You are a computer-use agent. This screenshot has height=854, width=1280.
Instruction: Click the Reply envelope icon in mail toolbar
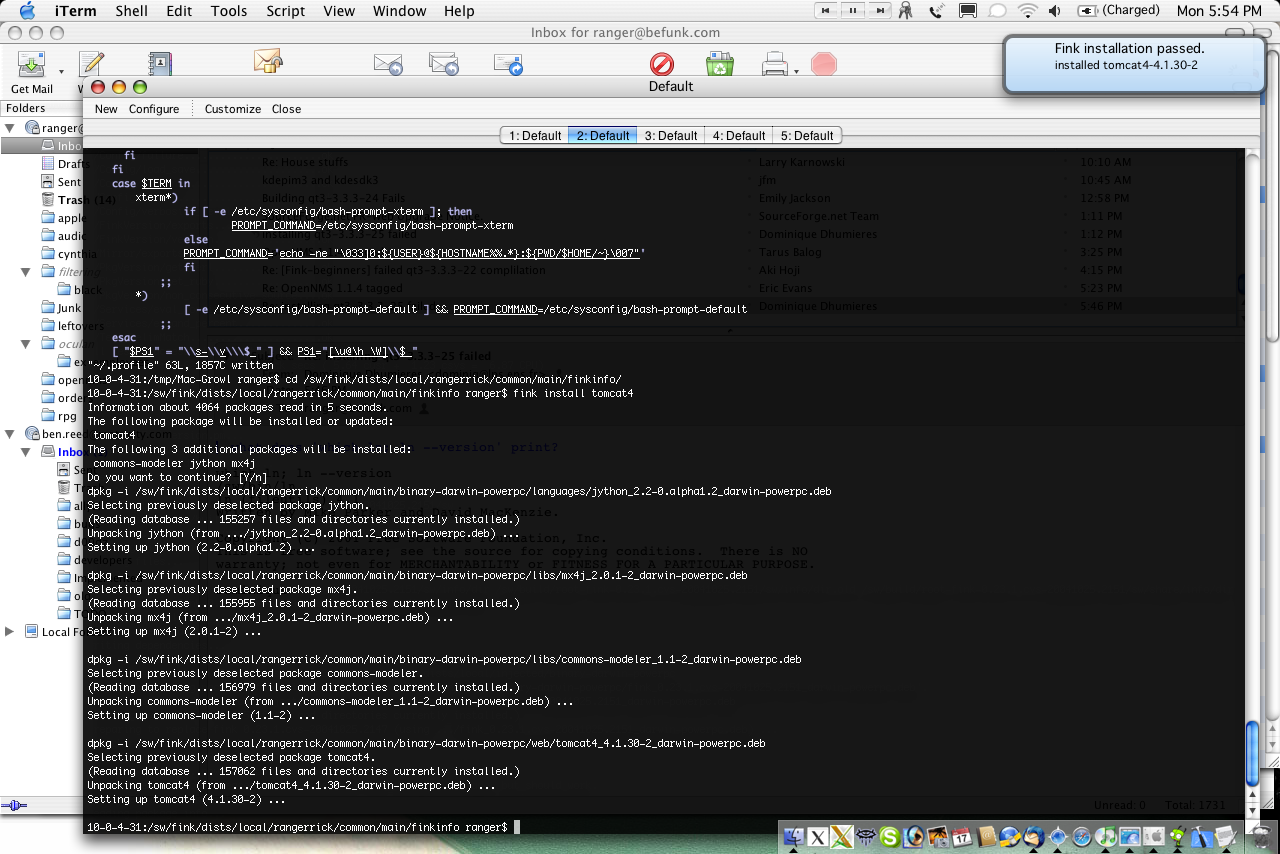[387, 65]
